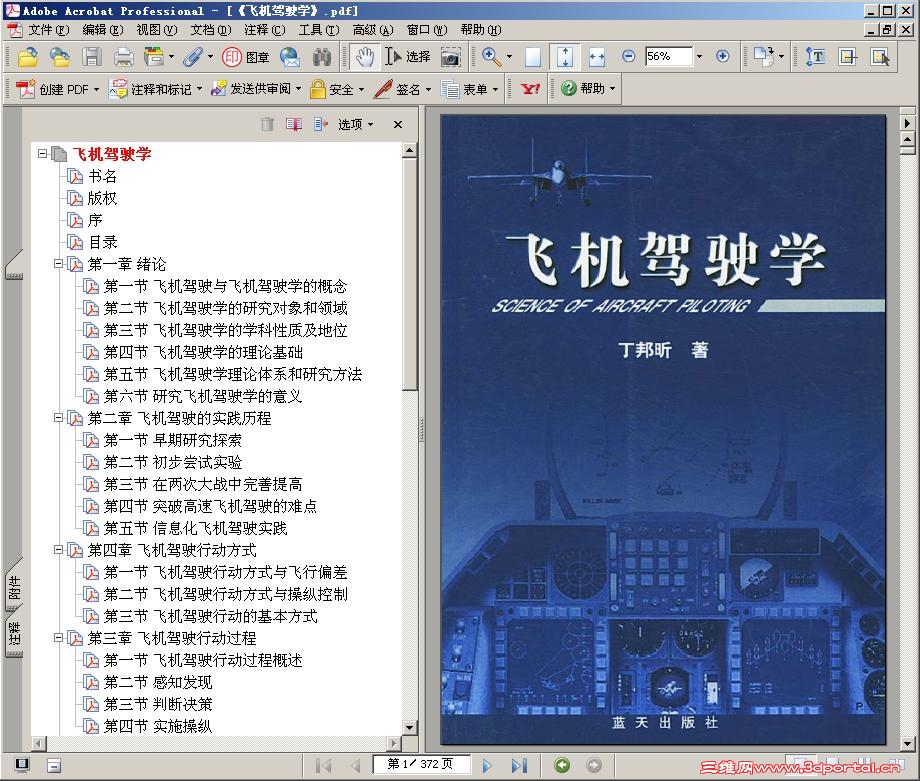Go to the next page
The height and width of the screenshot is (781, 920).
click(x=486, y=765)
